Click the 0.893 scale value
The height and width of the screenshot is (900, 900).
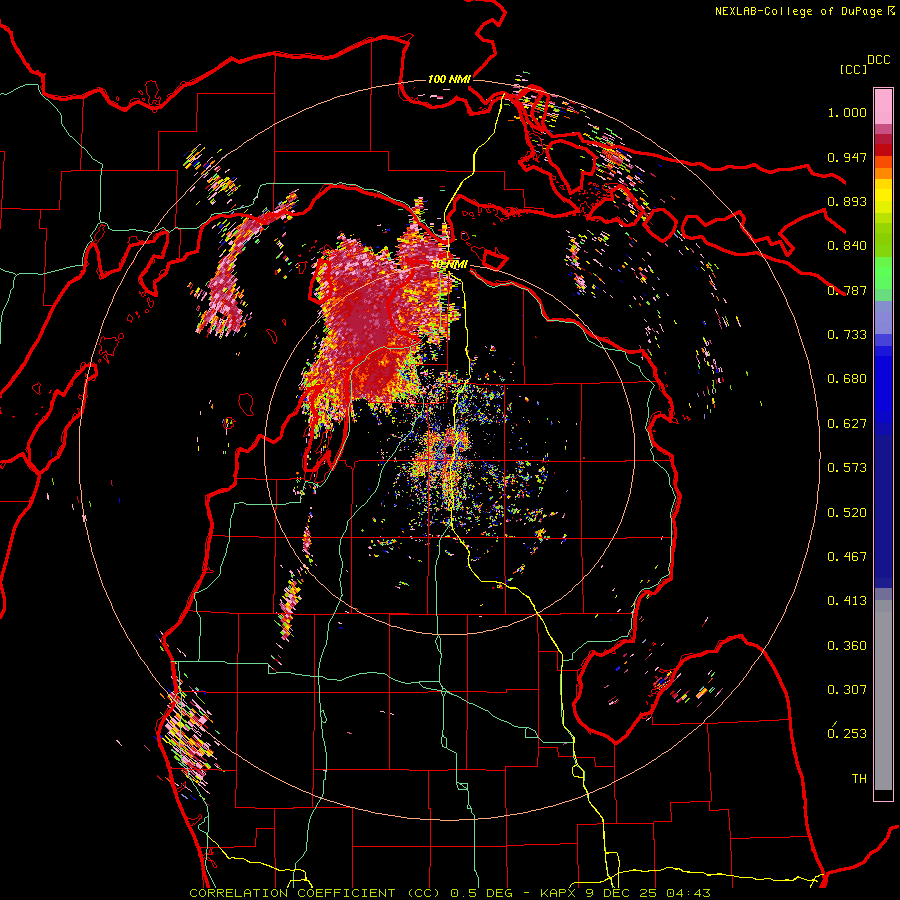[x=847, y=201]
